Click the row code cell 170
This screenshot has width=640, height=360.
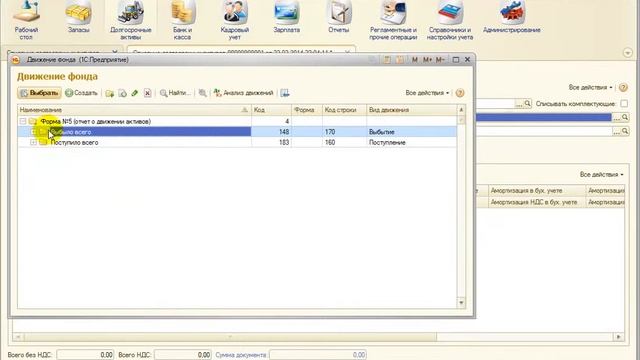click(344, 132)
